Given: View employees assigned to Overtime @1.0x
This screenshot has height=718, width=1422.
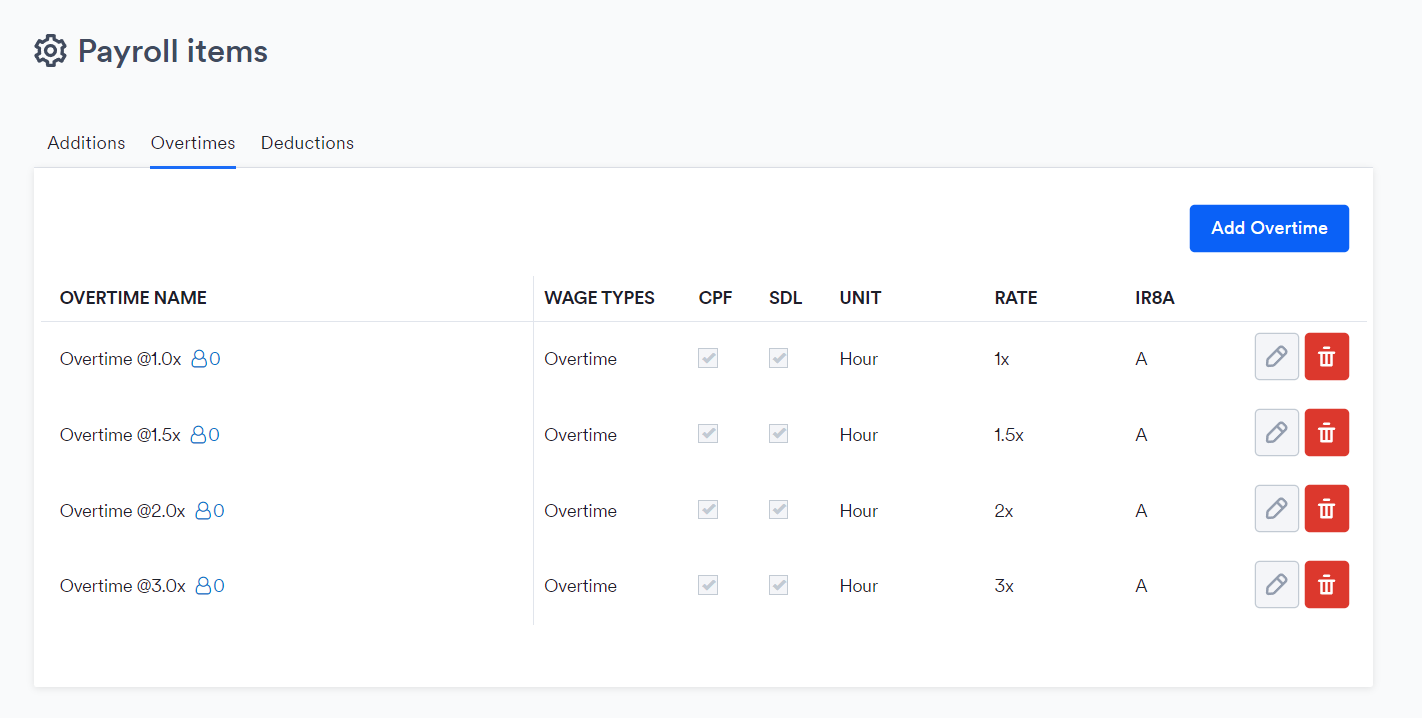Looking at the screenshot, I should click(206, 359).
